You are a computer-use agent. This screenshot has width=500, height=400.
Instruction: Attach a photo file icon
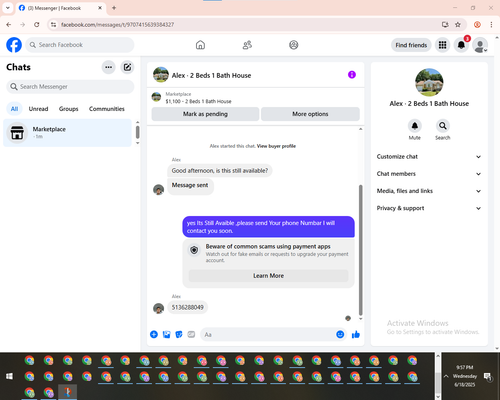click(x=166, y=334)
